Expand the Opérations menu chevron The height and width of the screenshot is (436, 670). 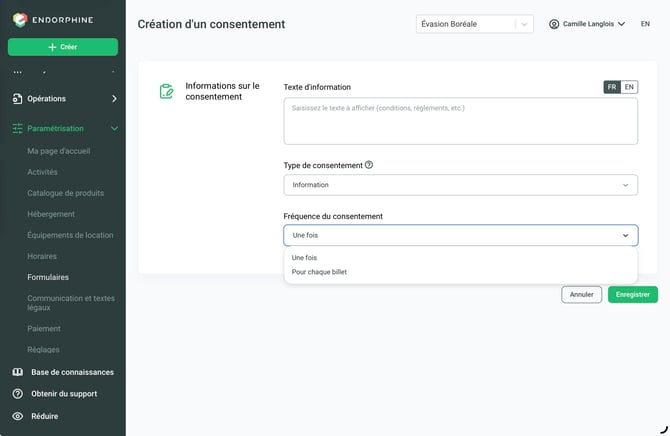point(114,99)
